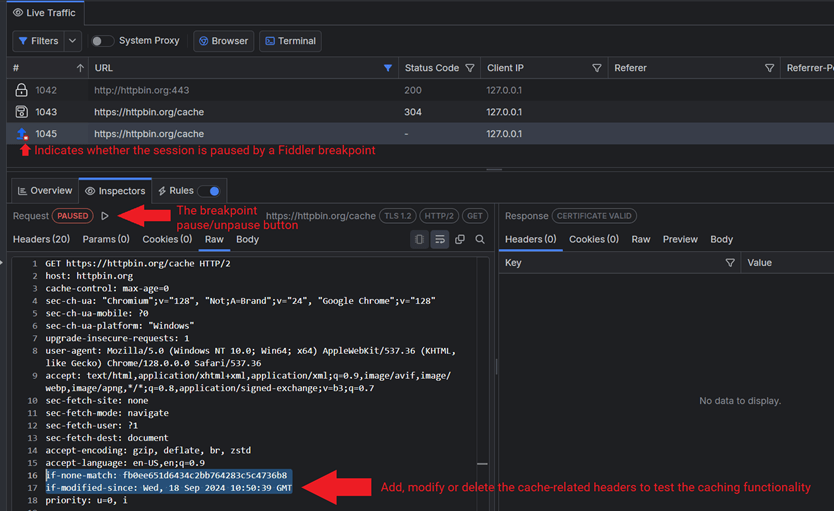Open the Referer column filter

pos(769,68)
